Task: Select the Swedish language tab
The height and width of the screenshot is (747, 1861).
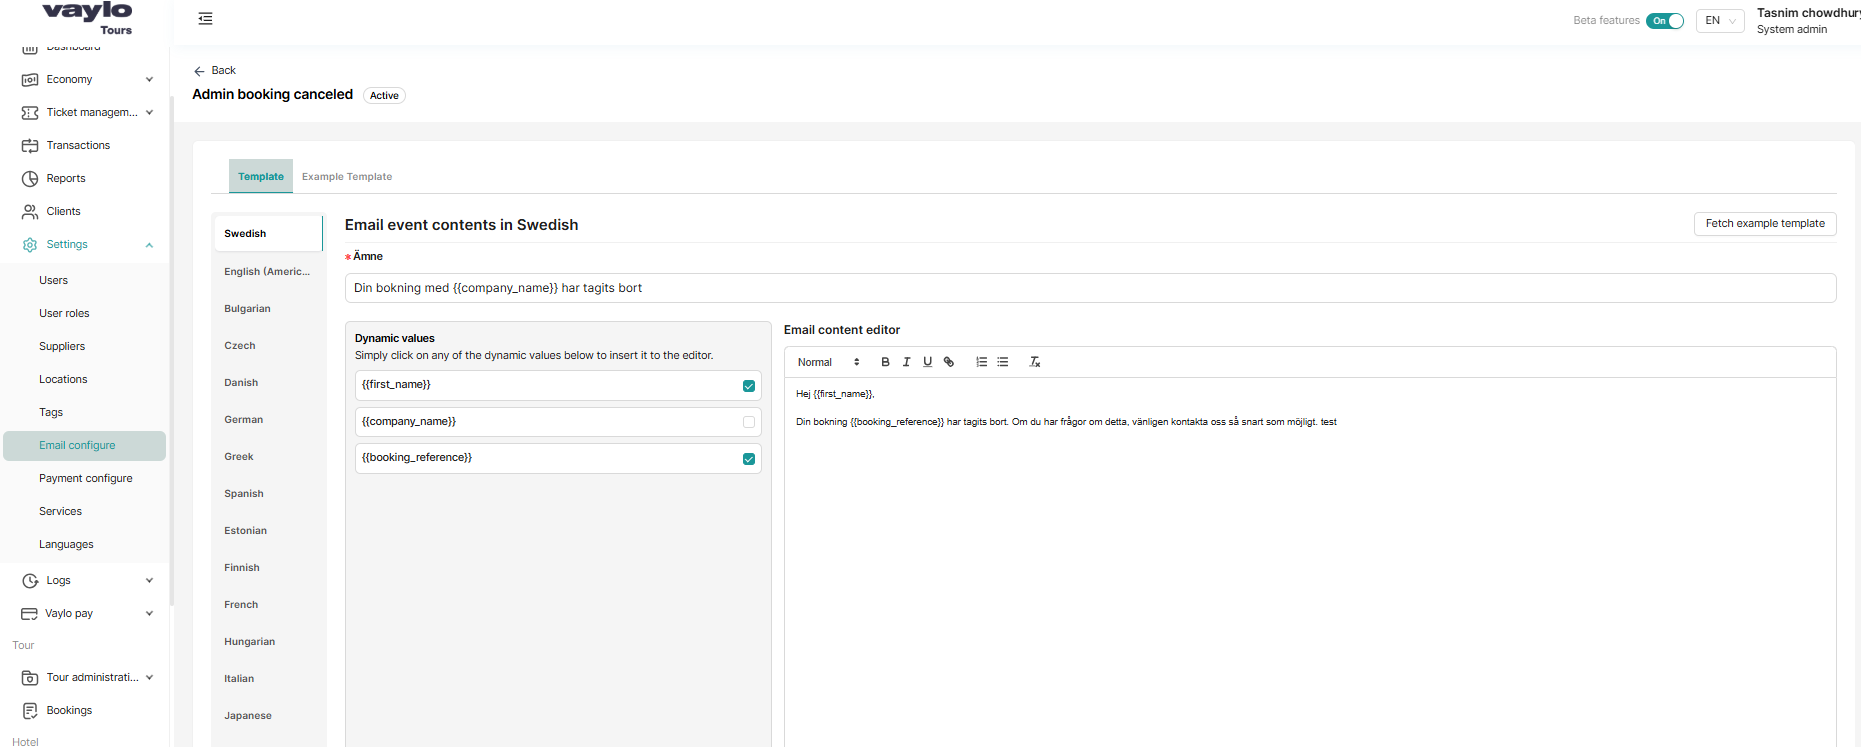Action: click(x=268, y=234)
